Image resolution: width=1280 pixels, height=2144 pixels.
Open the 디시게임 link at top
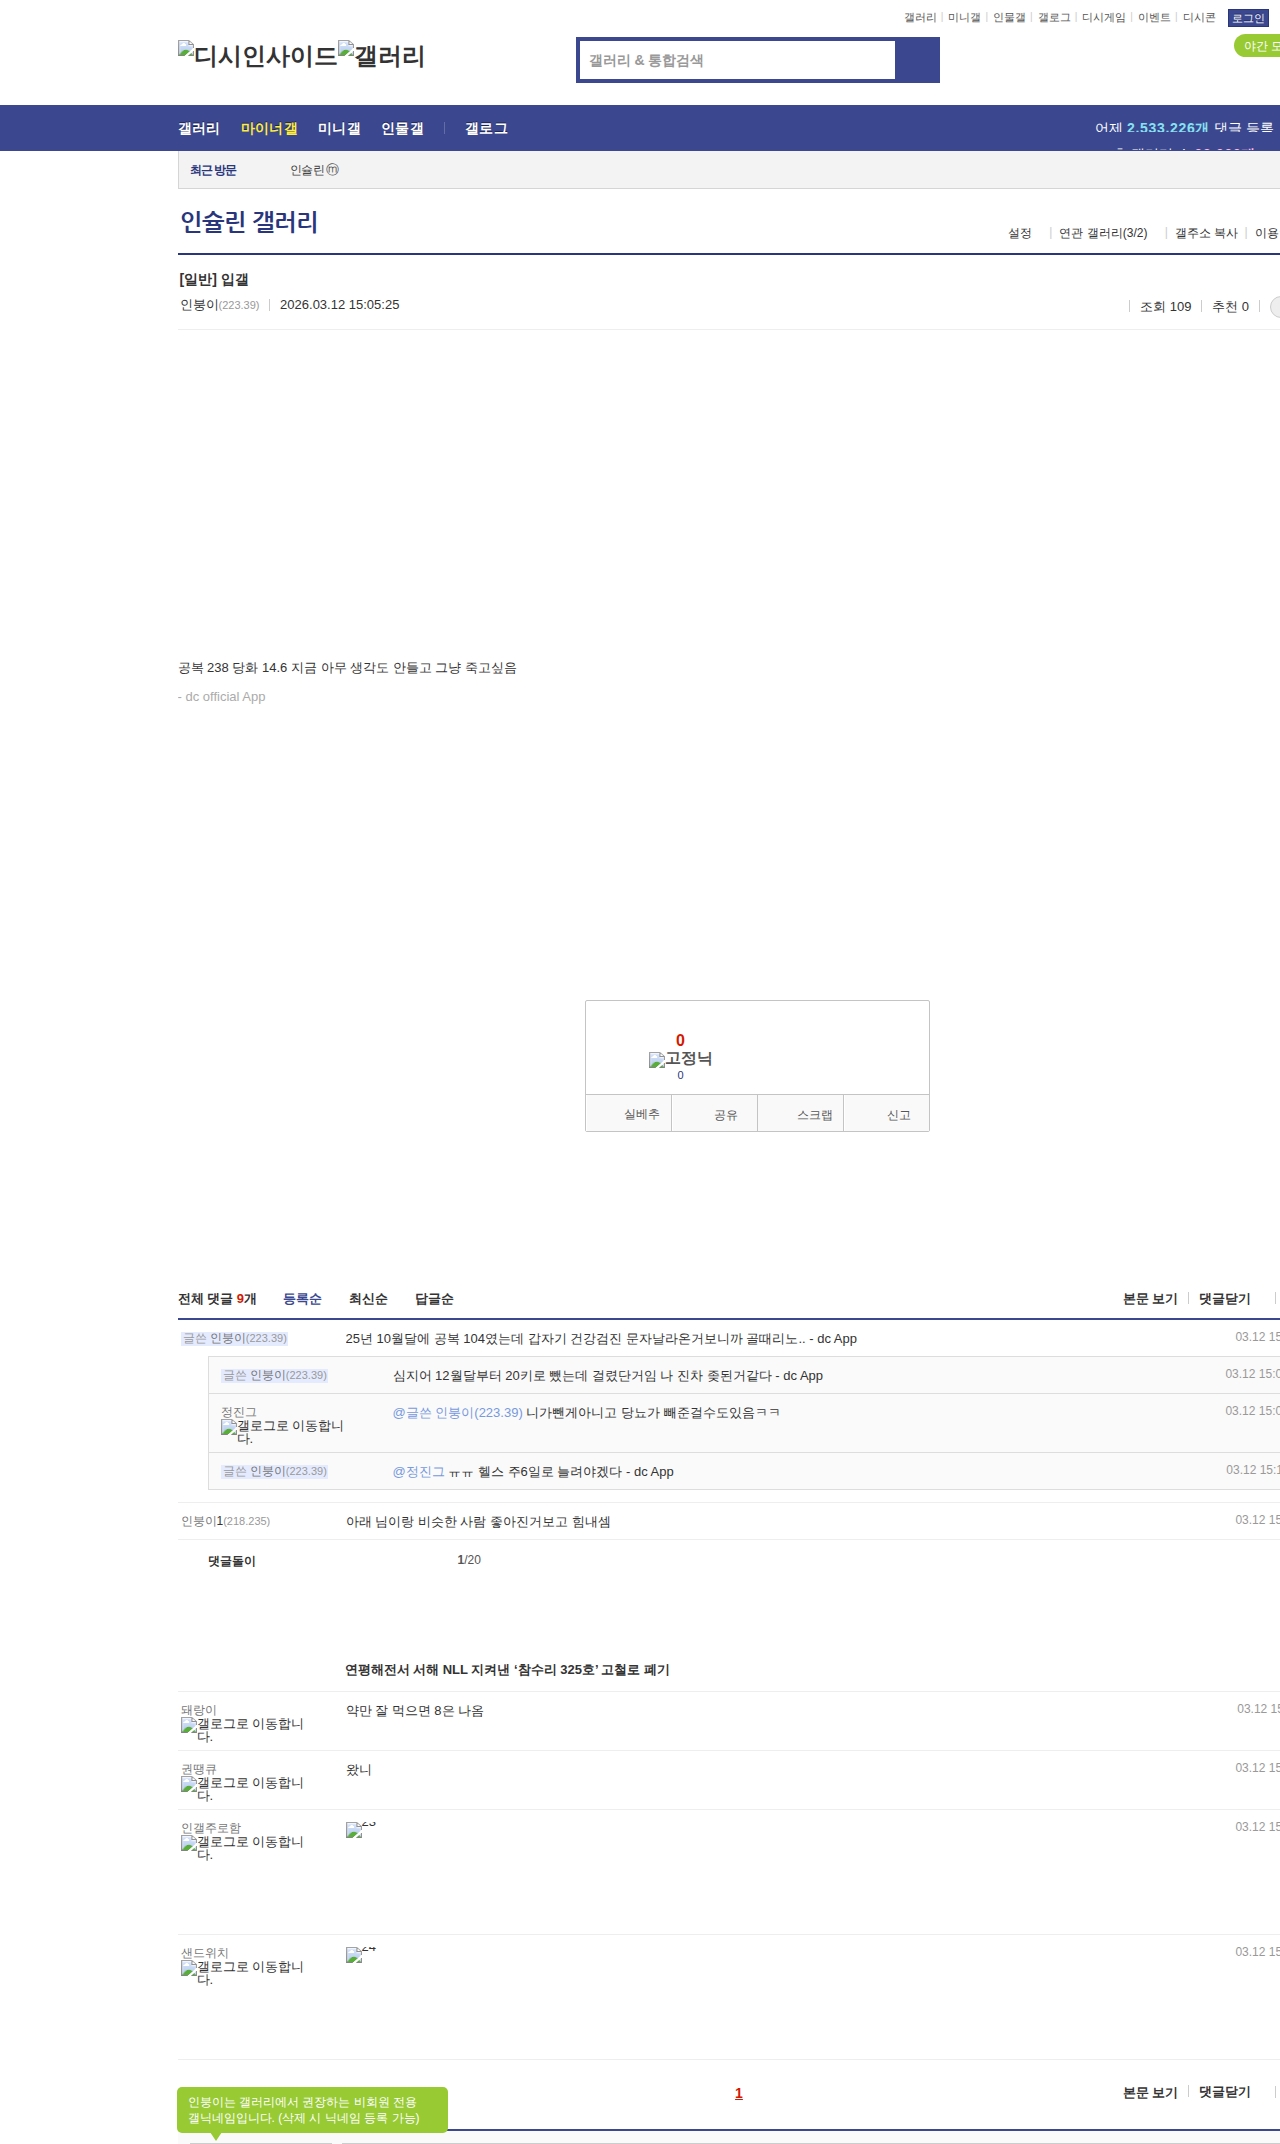[1103, 17]
